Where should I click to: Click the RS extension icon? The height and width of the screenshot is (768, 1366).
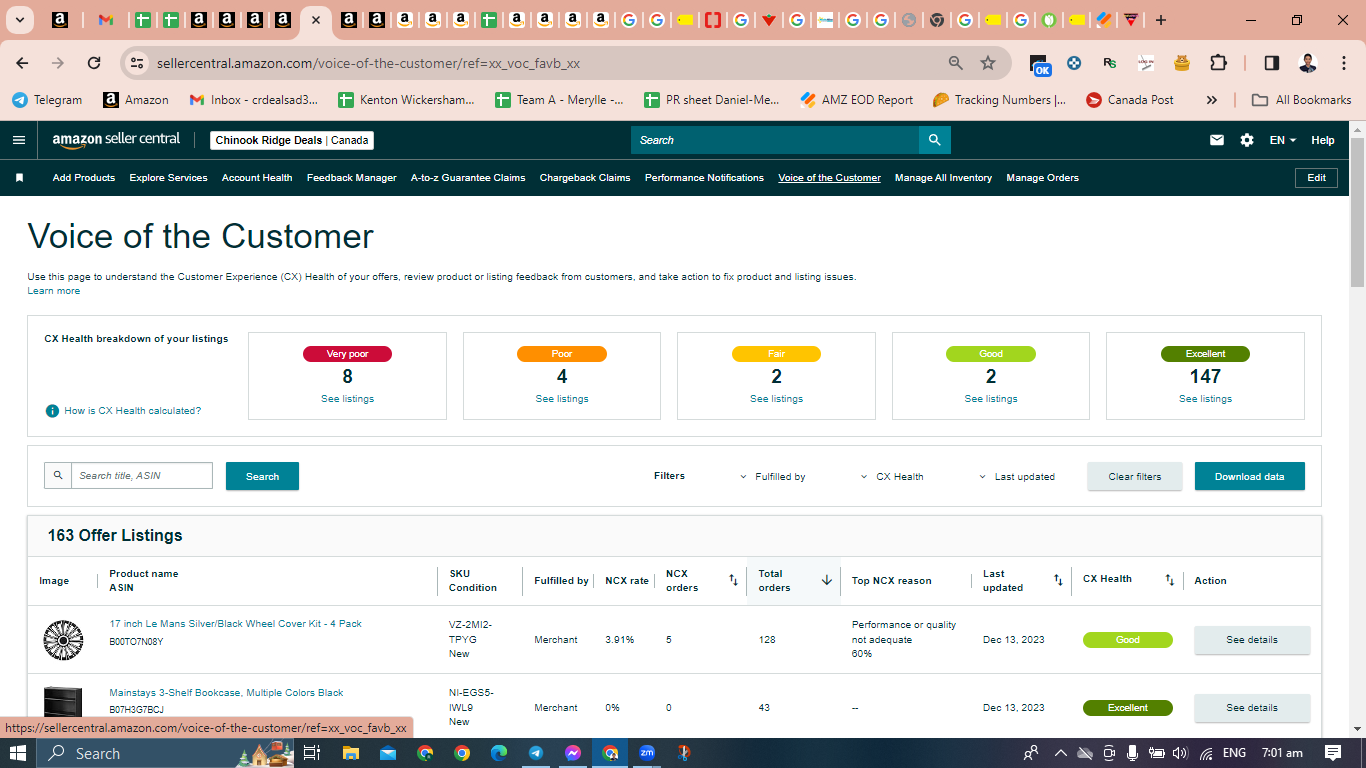coord(1110,63)
